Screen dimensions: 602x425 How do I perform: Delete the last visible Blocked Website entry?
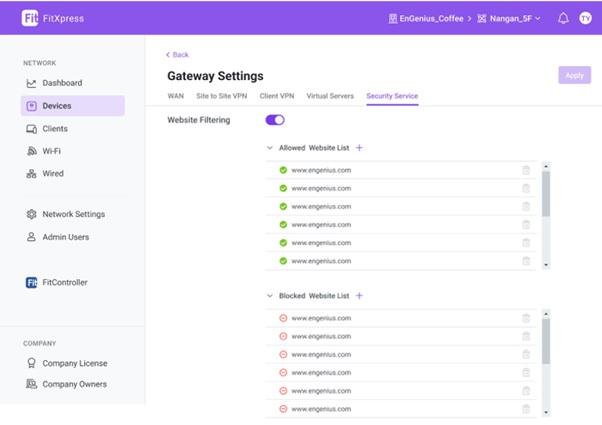526,409
